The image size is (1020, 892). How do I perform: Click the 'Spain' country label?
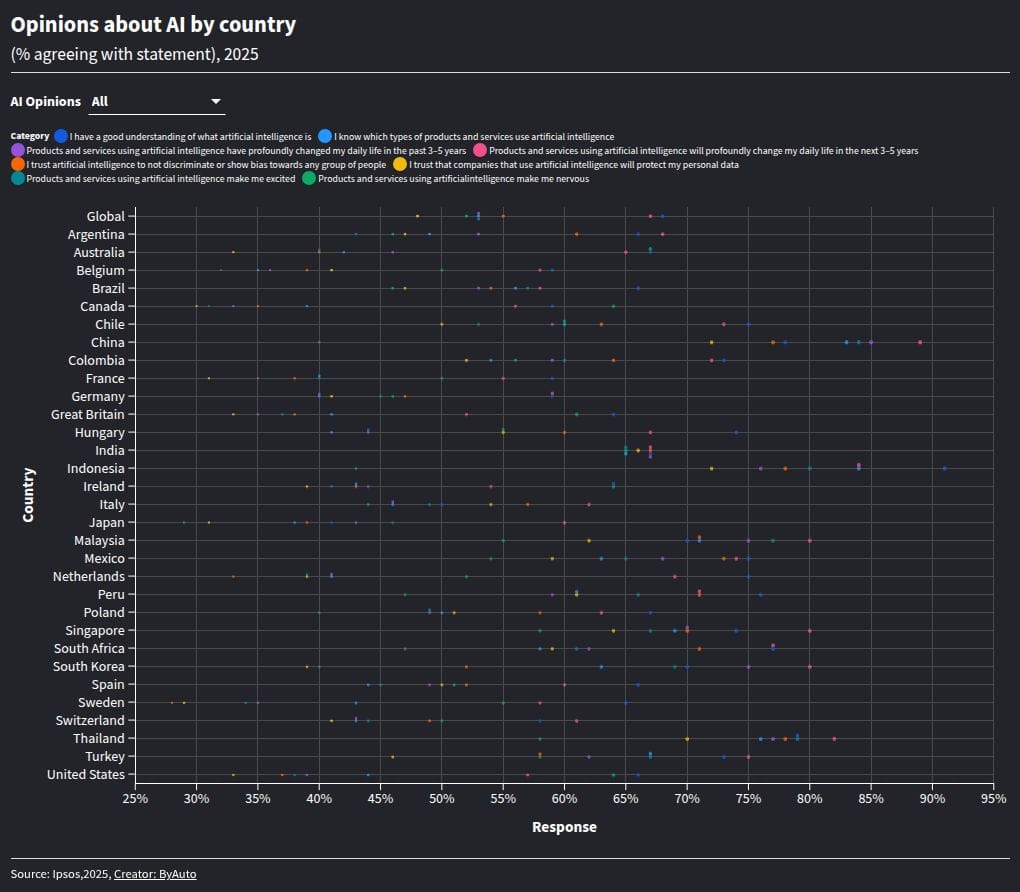pos(108,684)
